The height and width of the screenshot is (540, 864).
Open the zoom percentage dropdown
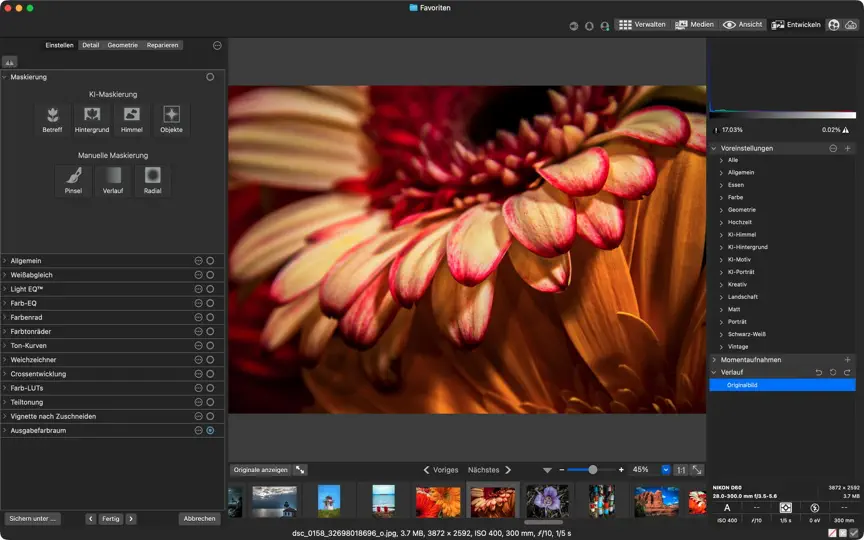666,470
